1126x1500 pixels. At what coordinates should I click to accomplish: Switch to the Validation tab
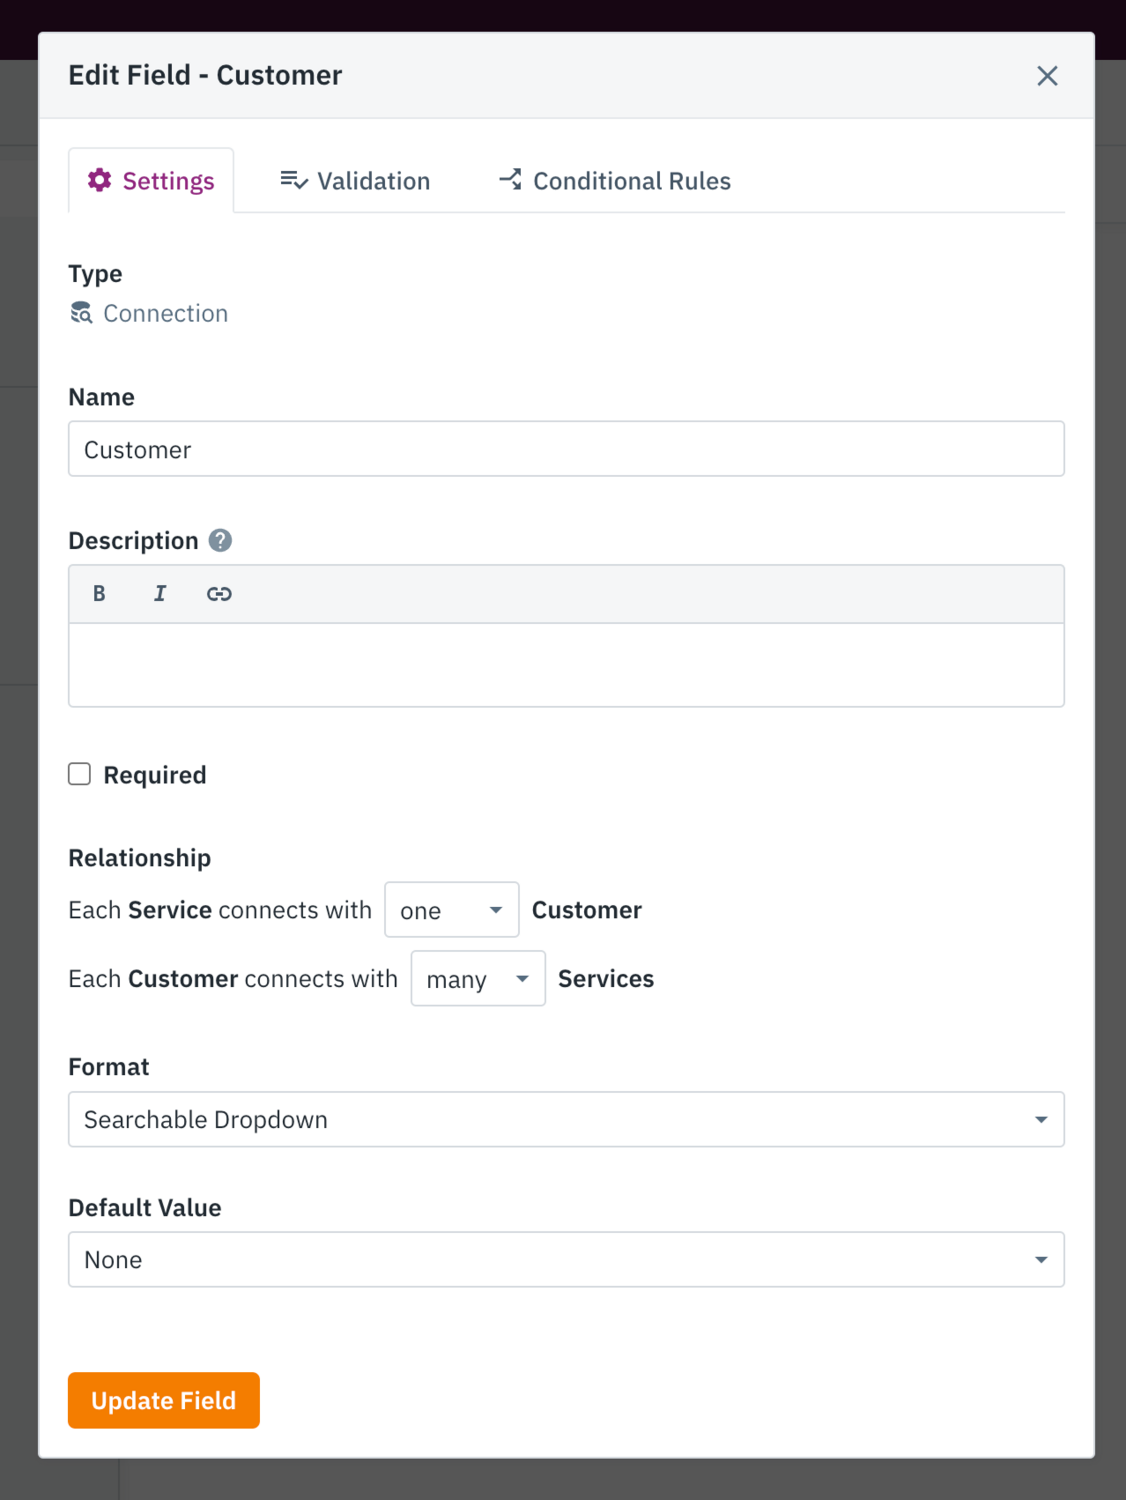click(x=355, y=181)
